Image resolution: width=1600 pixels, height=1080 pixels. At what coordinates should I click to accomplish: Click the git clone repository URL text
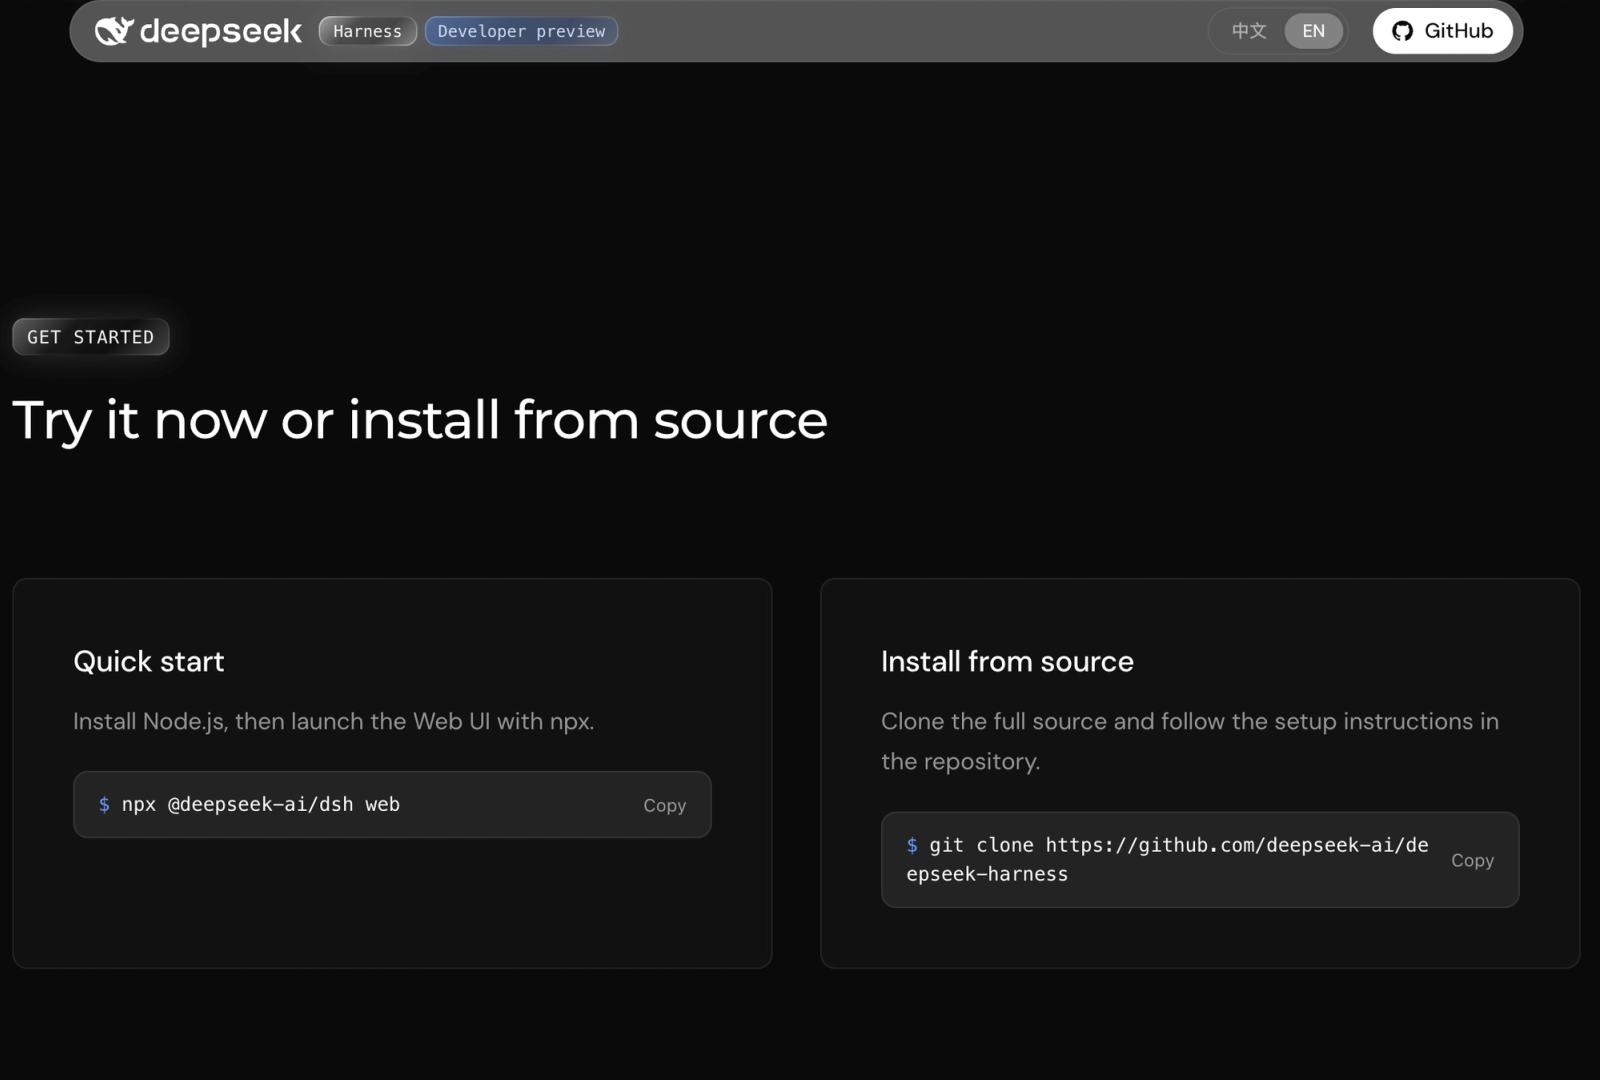[1167, 859]
